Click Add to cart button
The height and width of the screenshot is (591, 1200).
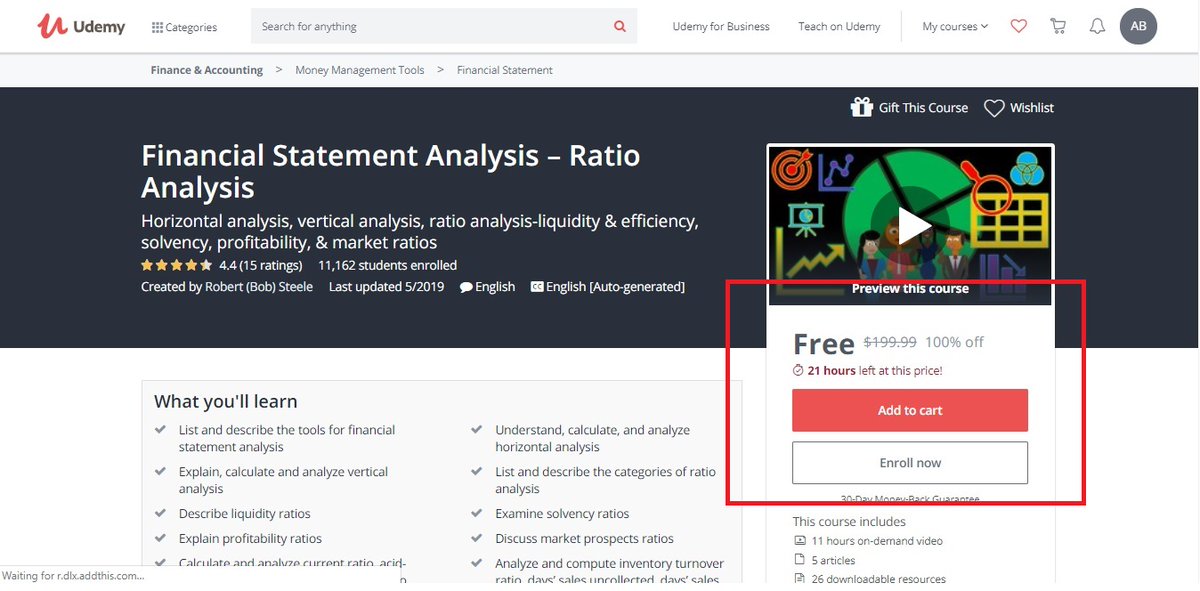[x=910, y=410]
